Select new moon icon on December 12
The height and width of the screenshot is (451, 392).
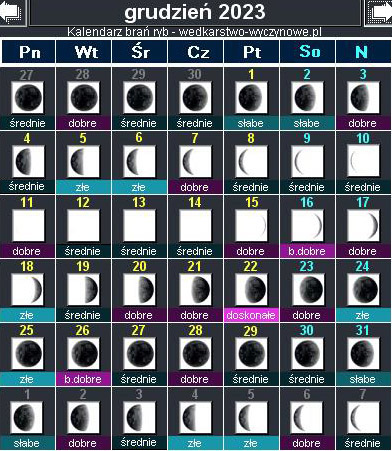coord(83,226)
